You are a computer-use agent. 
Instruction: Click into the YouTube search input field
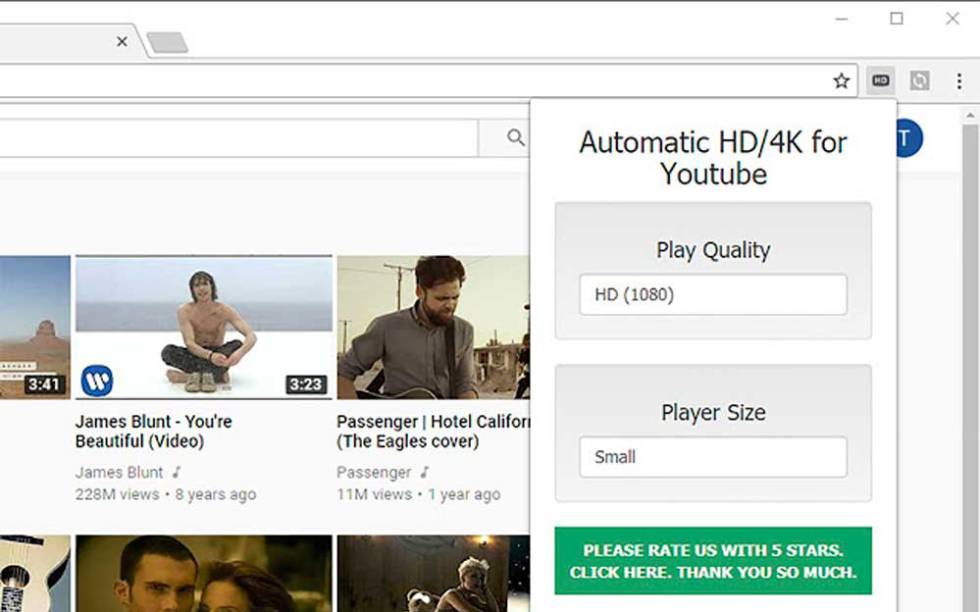coord(238,138)
